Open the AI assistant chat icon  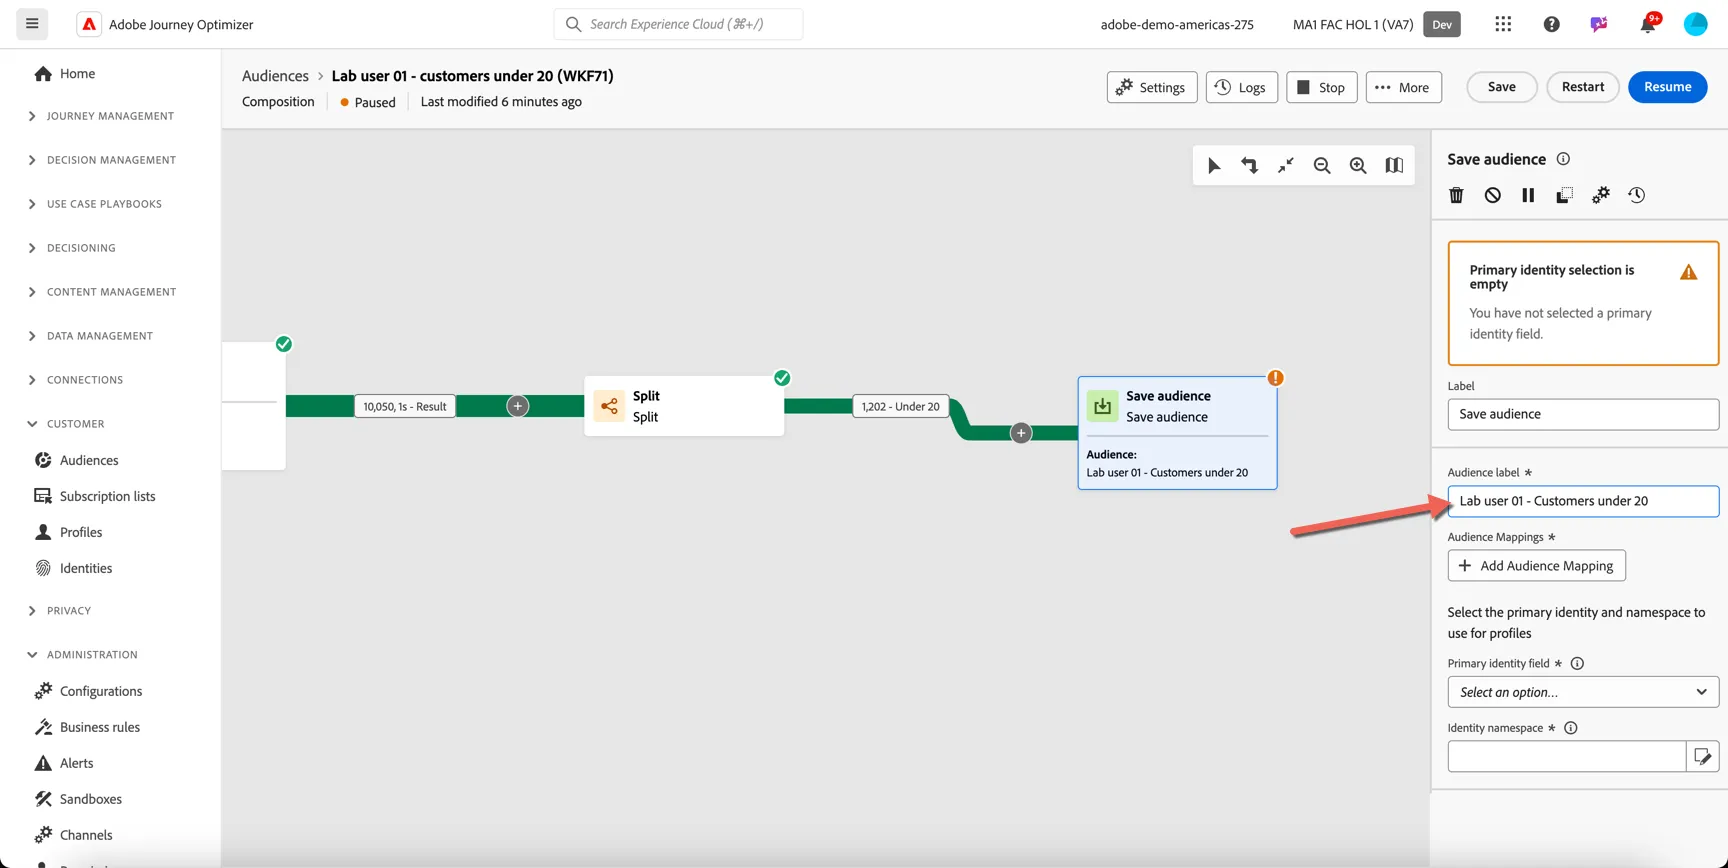pos(1599,24)
